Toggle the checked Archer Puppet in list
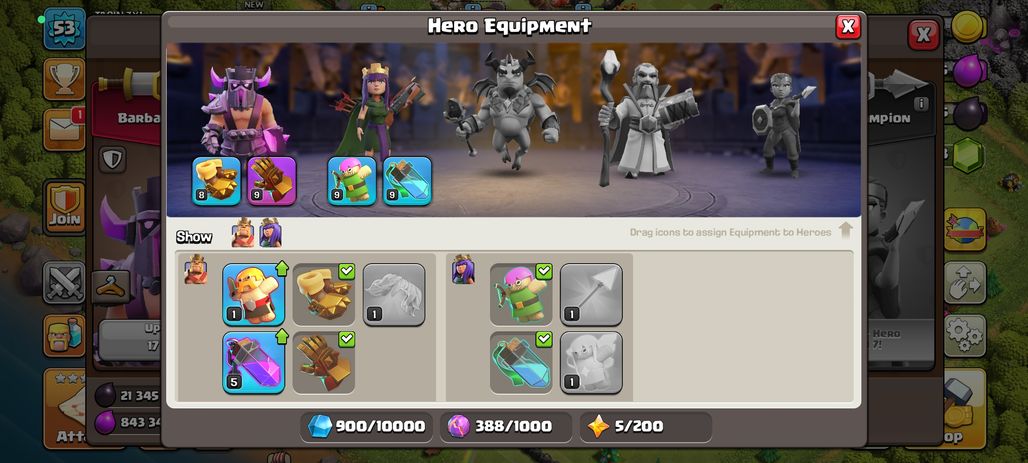Image resolution: width=1028 pixels, height=463 pixels. 521,294
